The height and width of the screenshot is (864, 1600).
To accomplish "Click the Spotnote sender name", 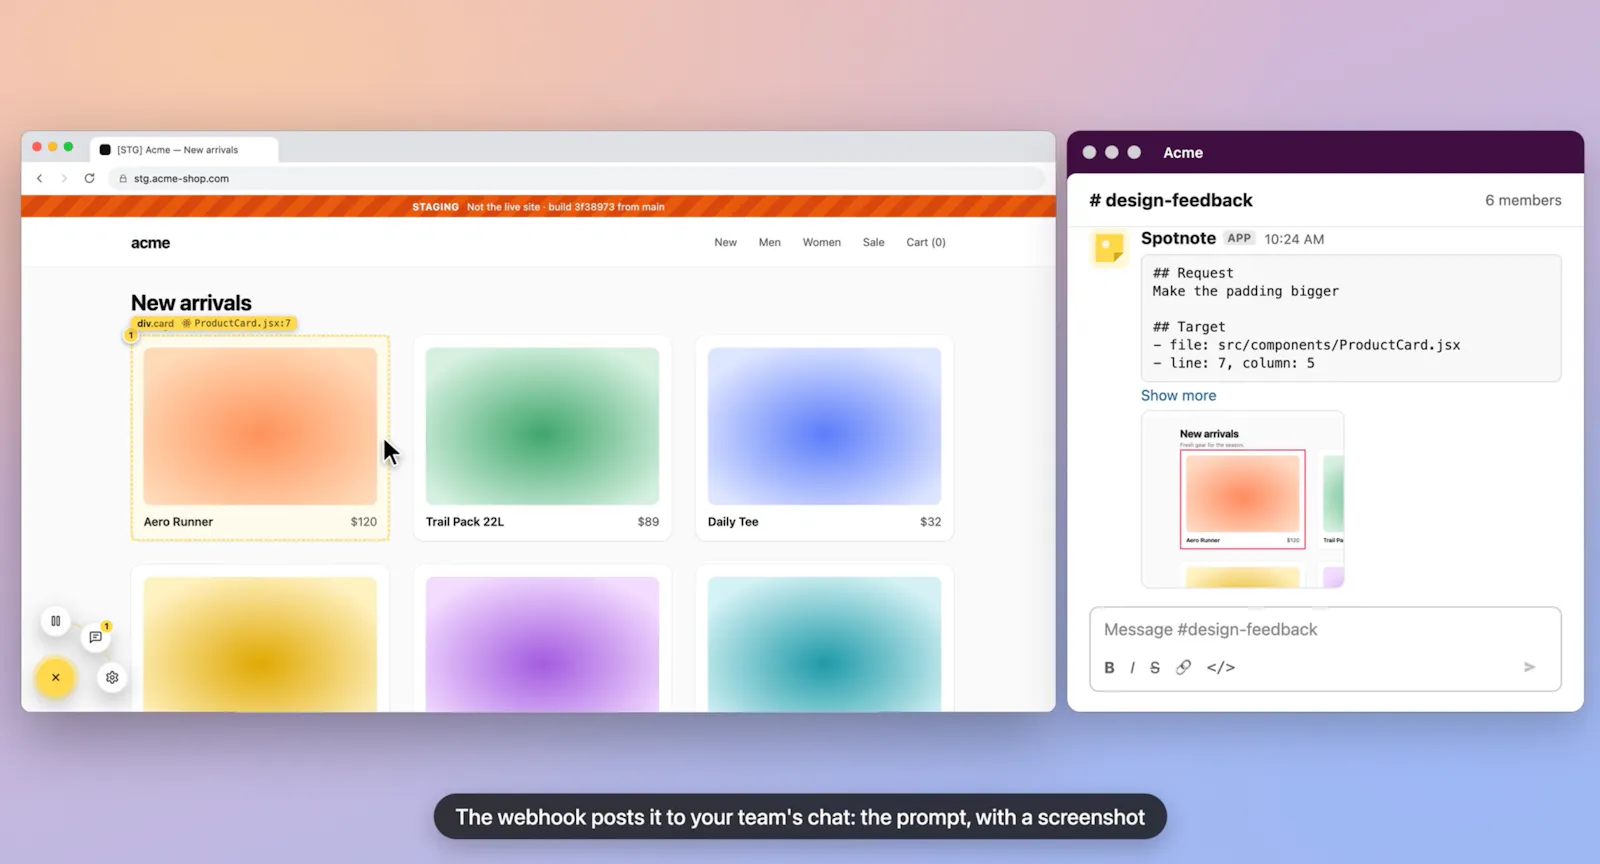I will click(x=1178, y=238).
